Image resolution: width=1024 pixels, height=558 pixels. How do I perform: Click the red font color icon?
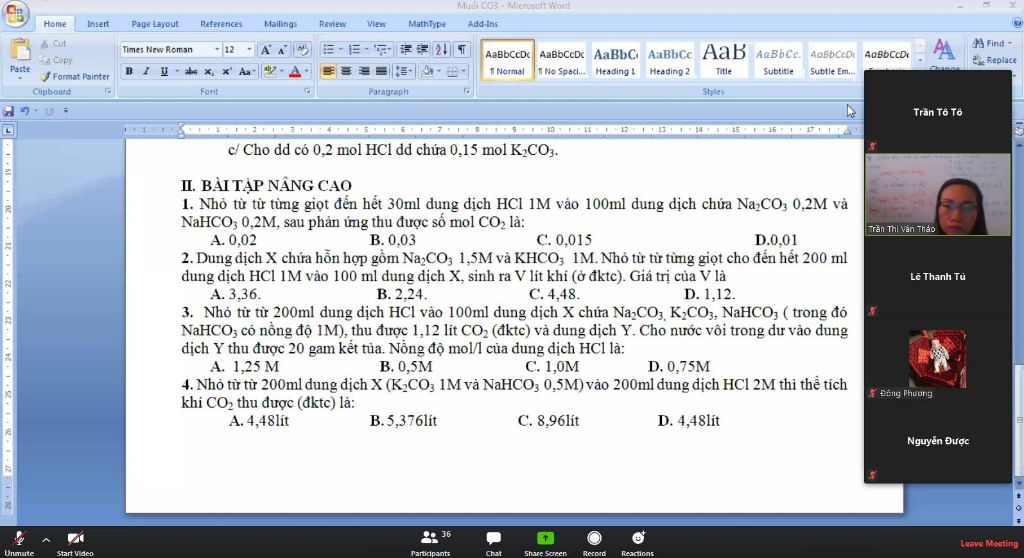[x=295, y=71]
